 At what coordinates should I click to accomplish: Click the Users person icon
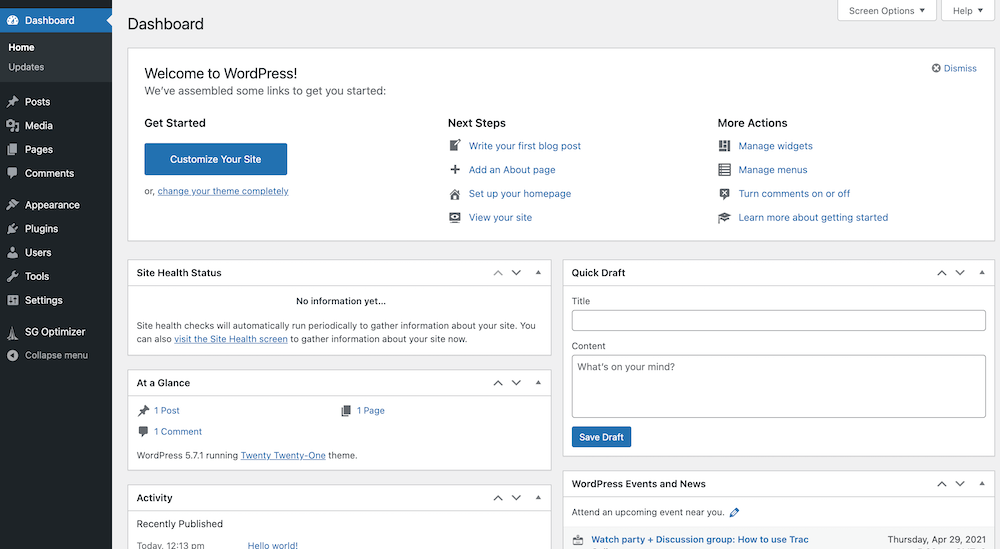click(12, 253)
